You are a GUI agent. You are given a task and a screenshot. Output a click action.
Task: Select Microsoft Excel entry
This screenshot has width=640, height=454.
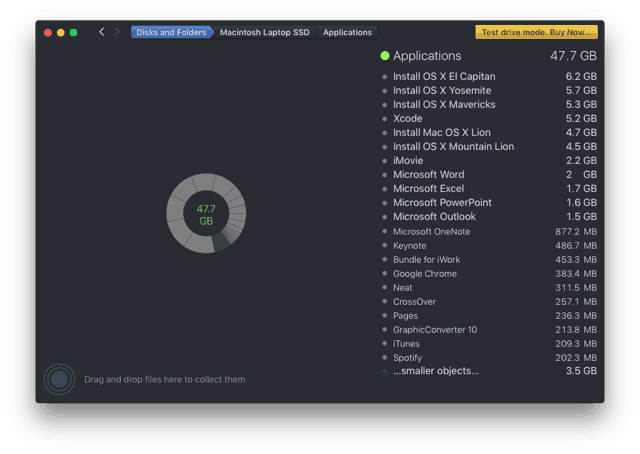click(489, 188)
